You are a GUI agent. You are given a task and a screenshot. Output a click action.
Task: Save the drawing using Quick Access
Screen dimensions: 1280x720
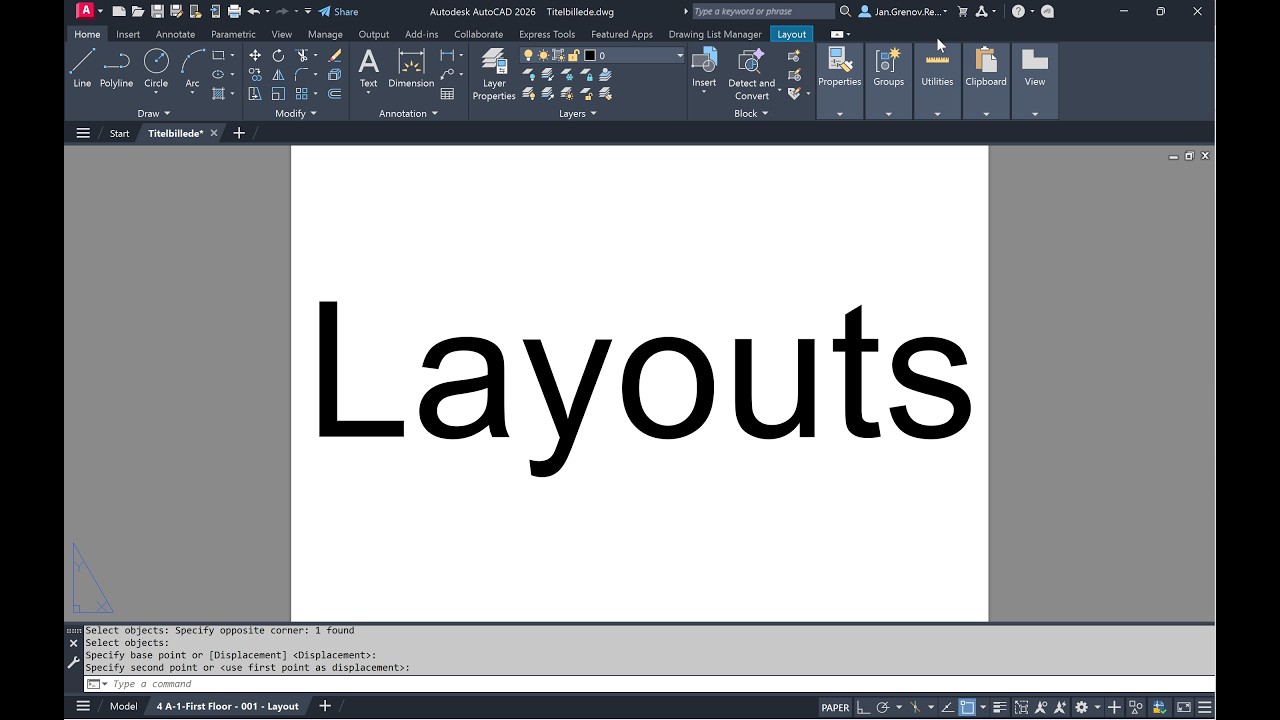point(157,12)
